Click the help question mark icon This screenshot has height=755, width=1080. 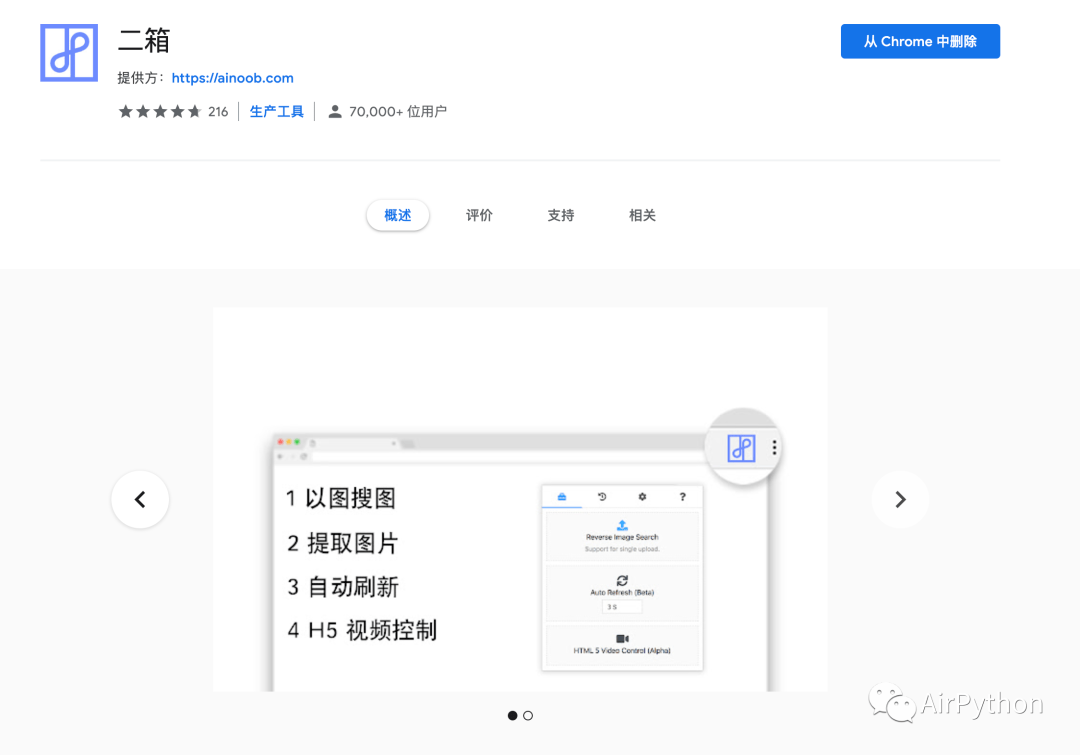click(683, 496)
